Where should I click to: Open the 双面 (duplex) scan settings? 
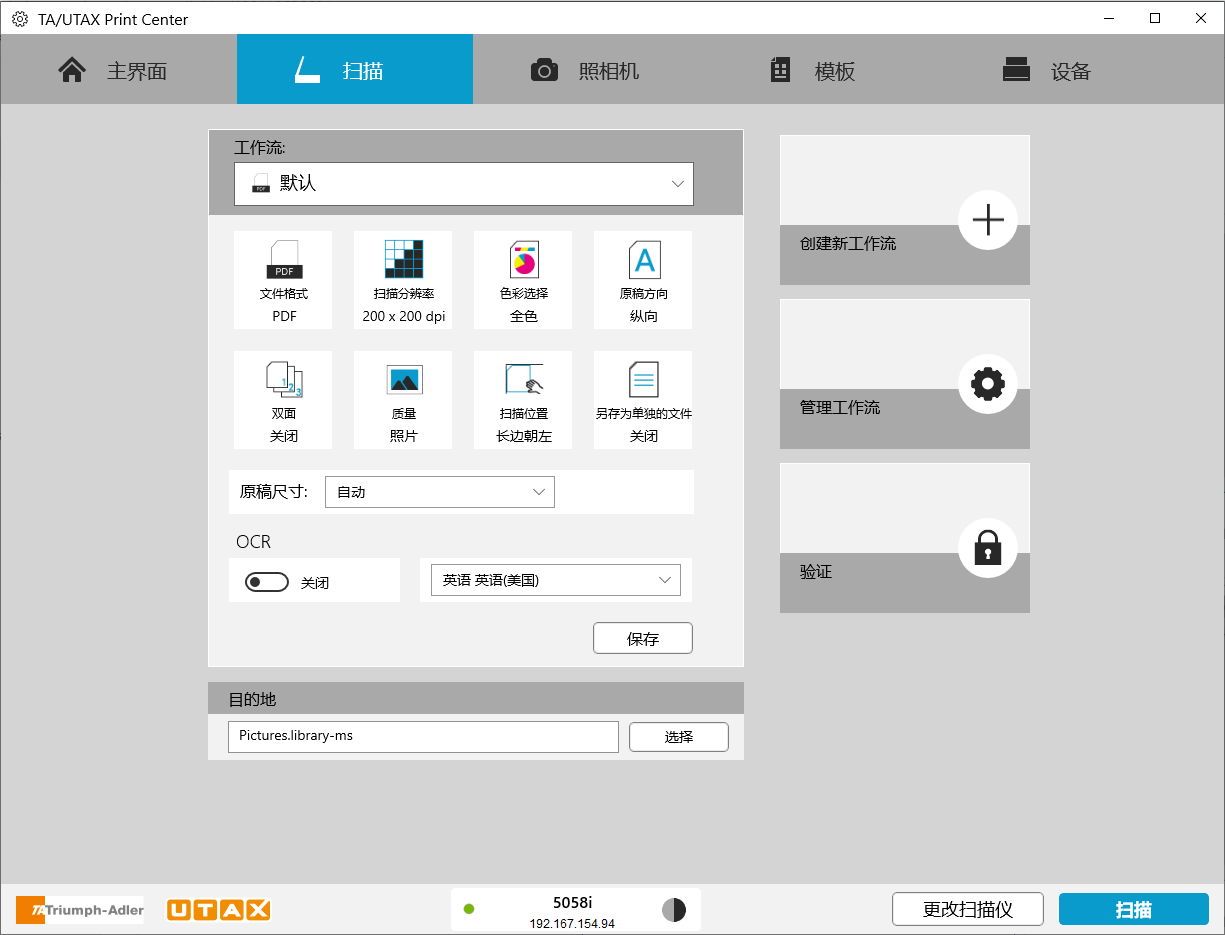(283, 400)
